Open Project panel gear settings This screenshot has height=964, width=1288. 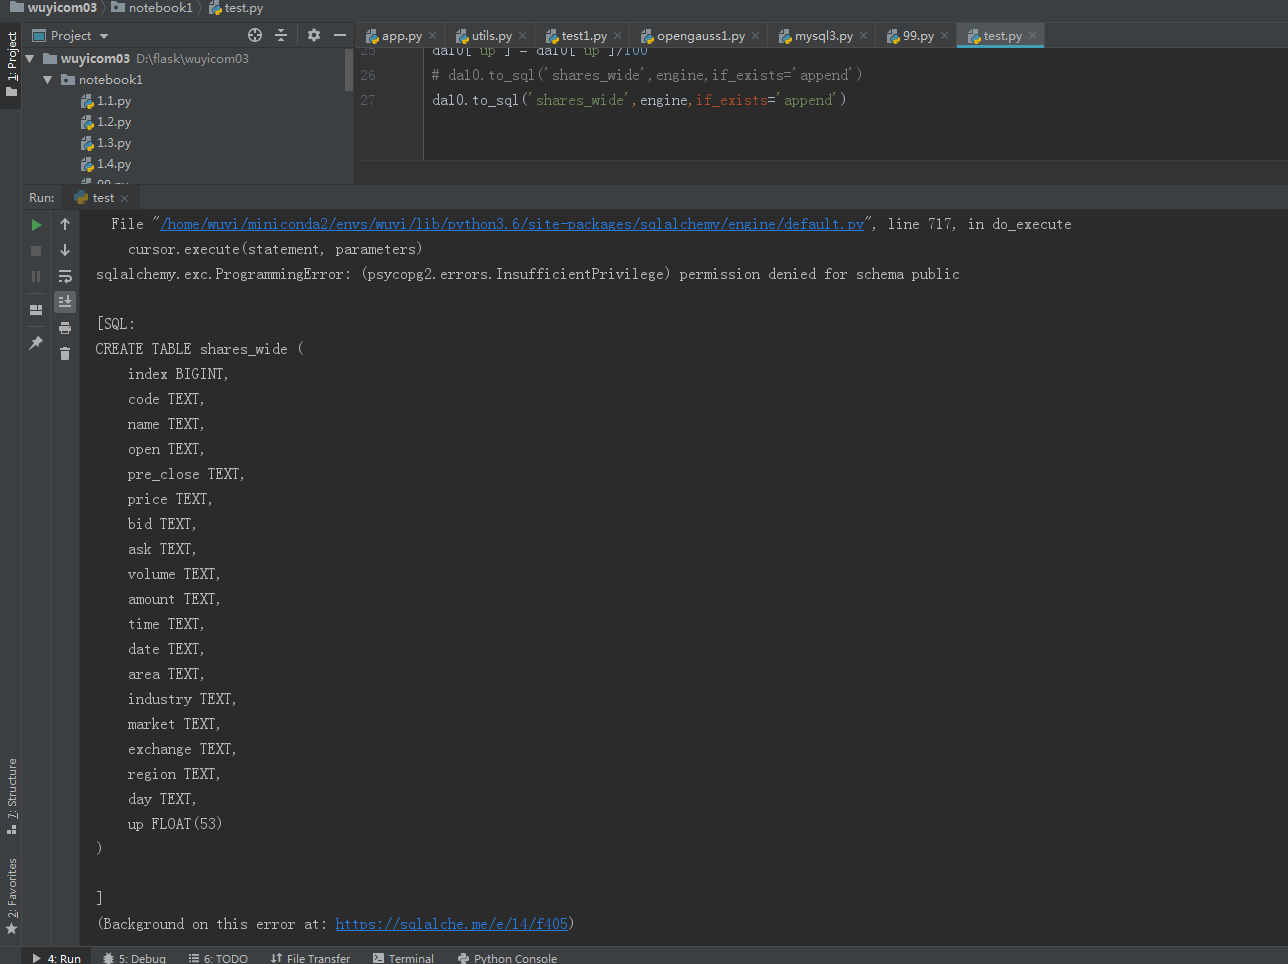[x=314, y=35]
